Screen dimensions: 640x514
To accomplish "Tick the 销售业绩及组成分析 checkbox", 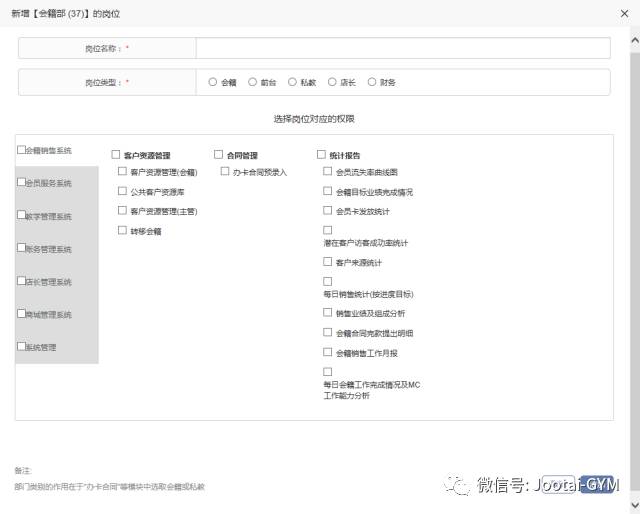I will tap(327, 312).
